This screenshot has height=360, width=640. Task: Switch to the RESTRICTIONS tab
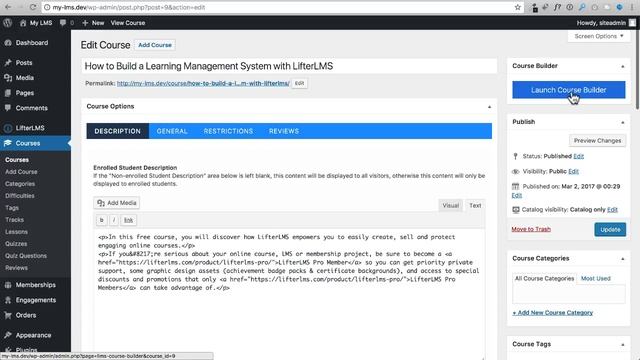(x=228, y=131)
